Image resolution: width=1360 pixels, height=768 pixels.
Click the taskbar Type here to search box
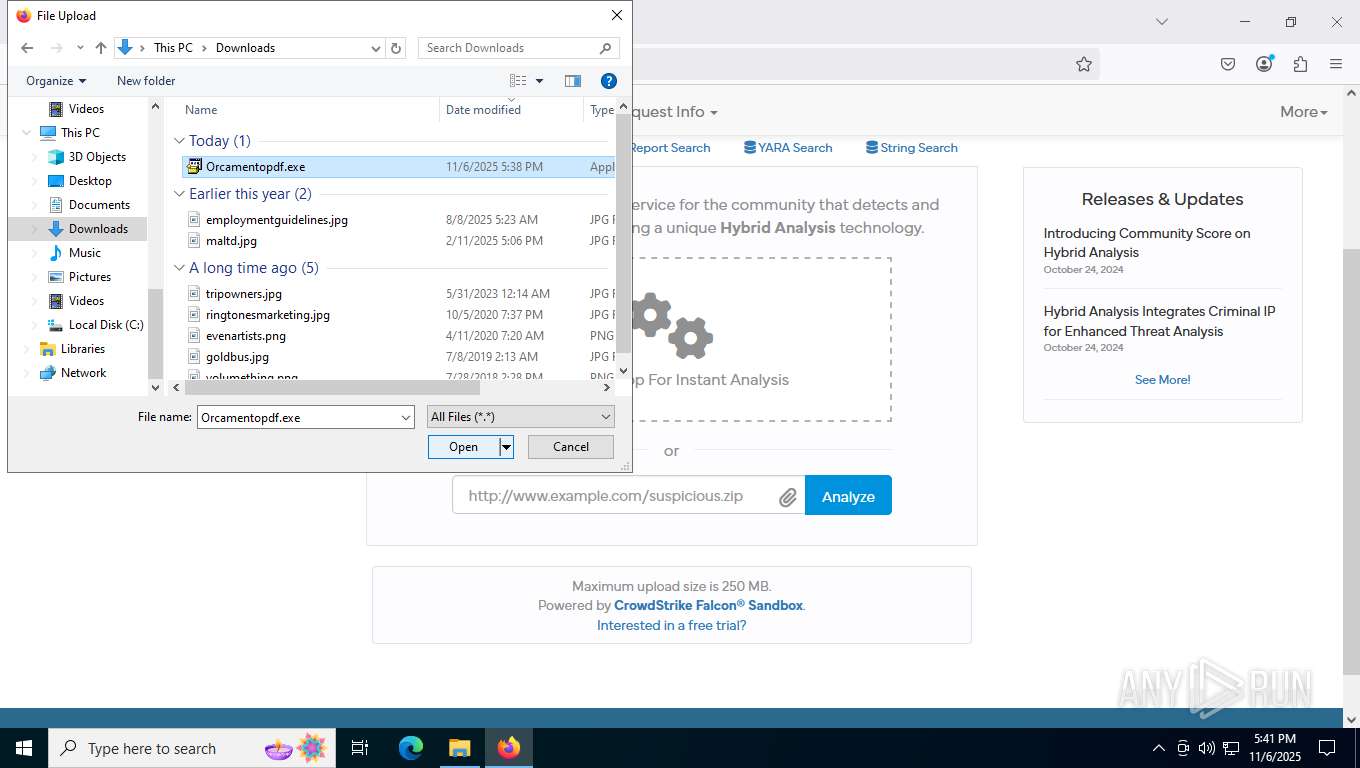tap(190, 748)
